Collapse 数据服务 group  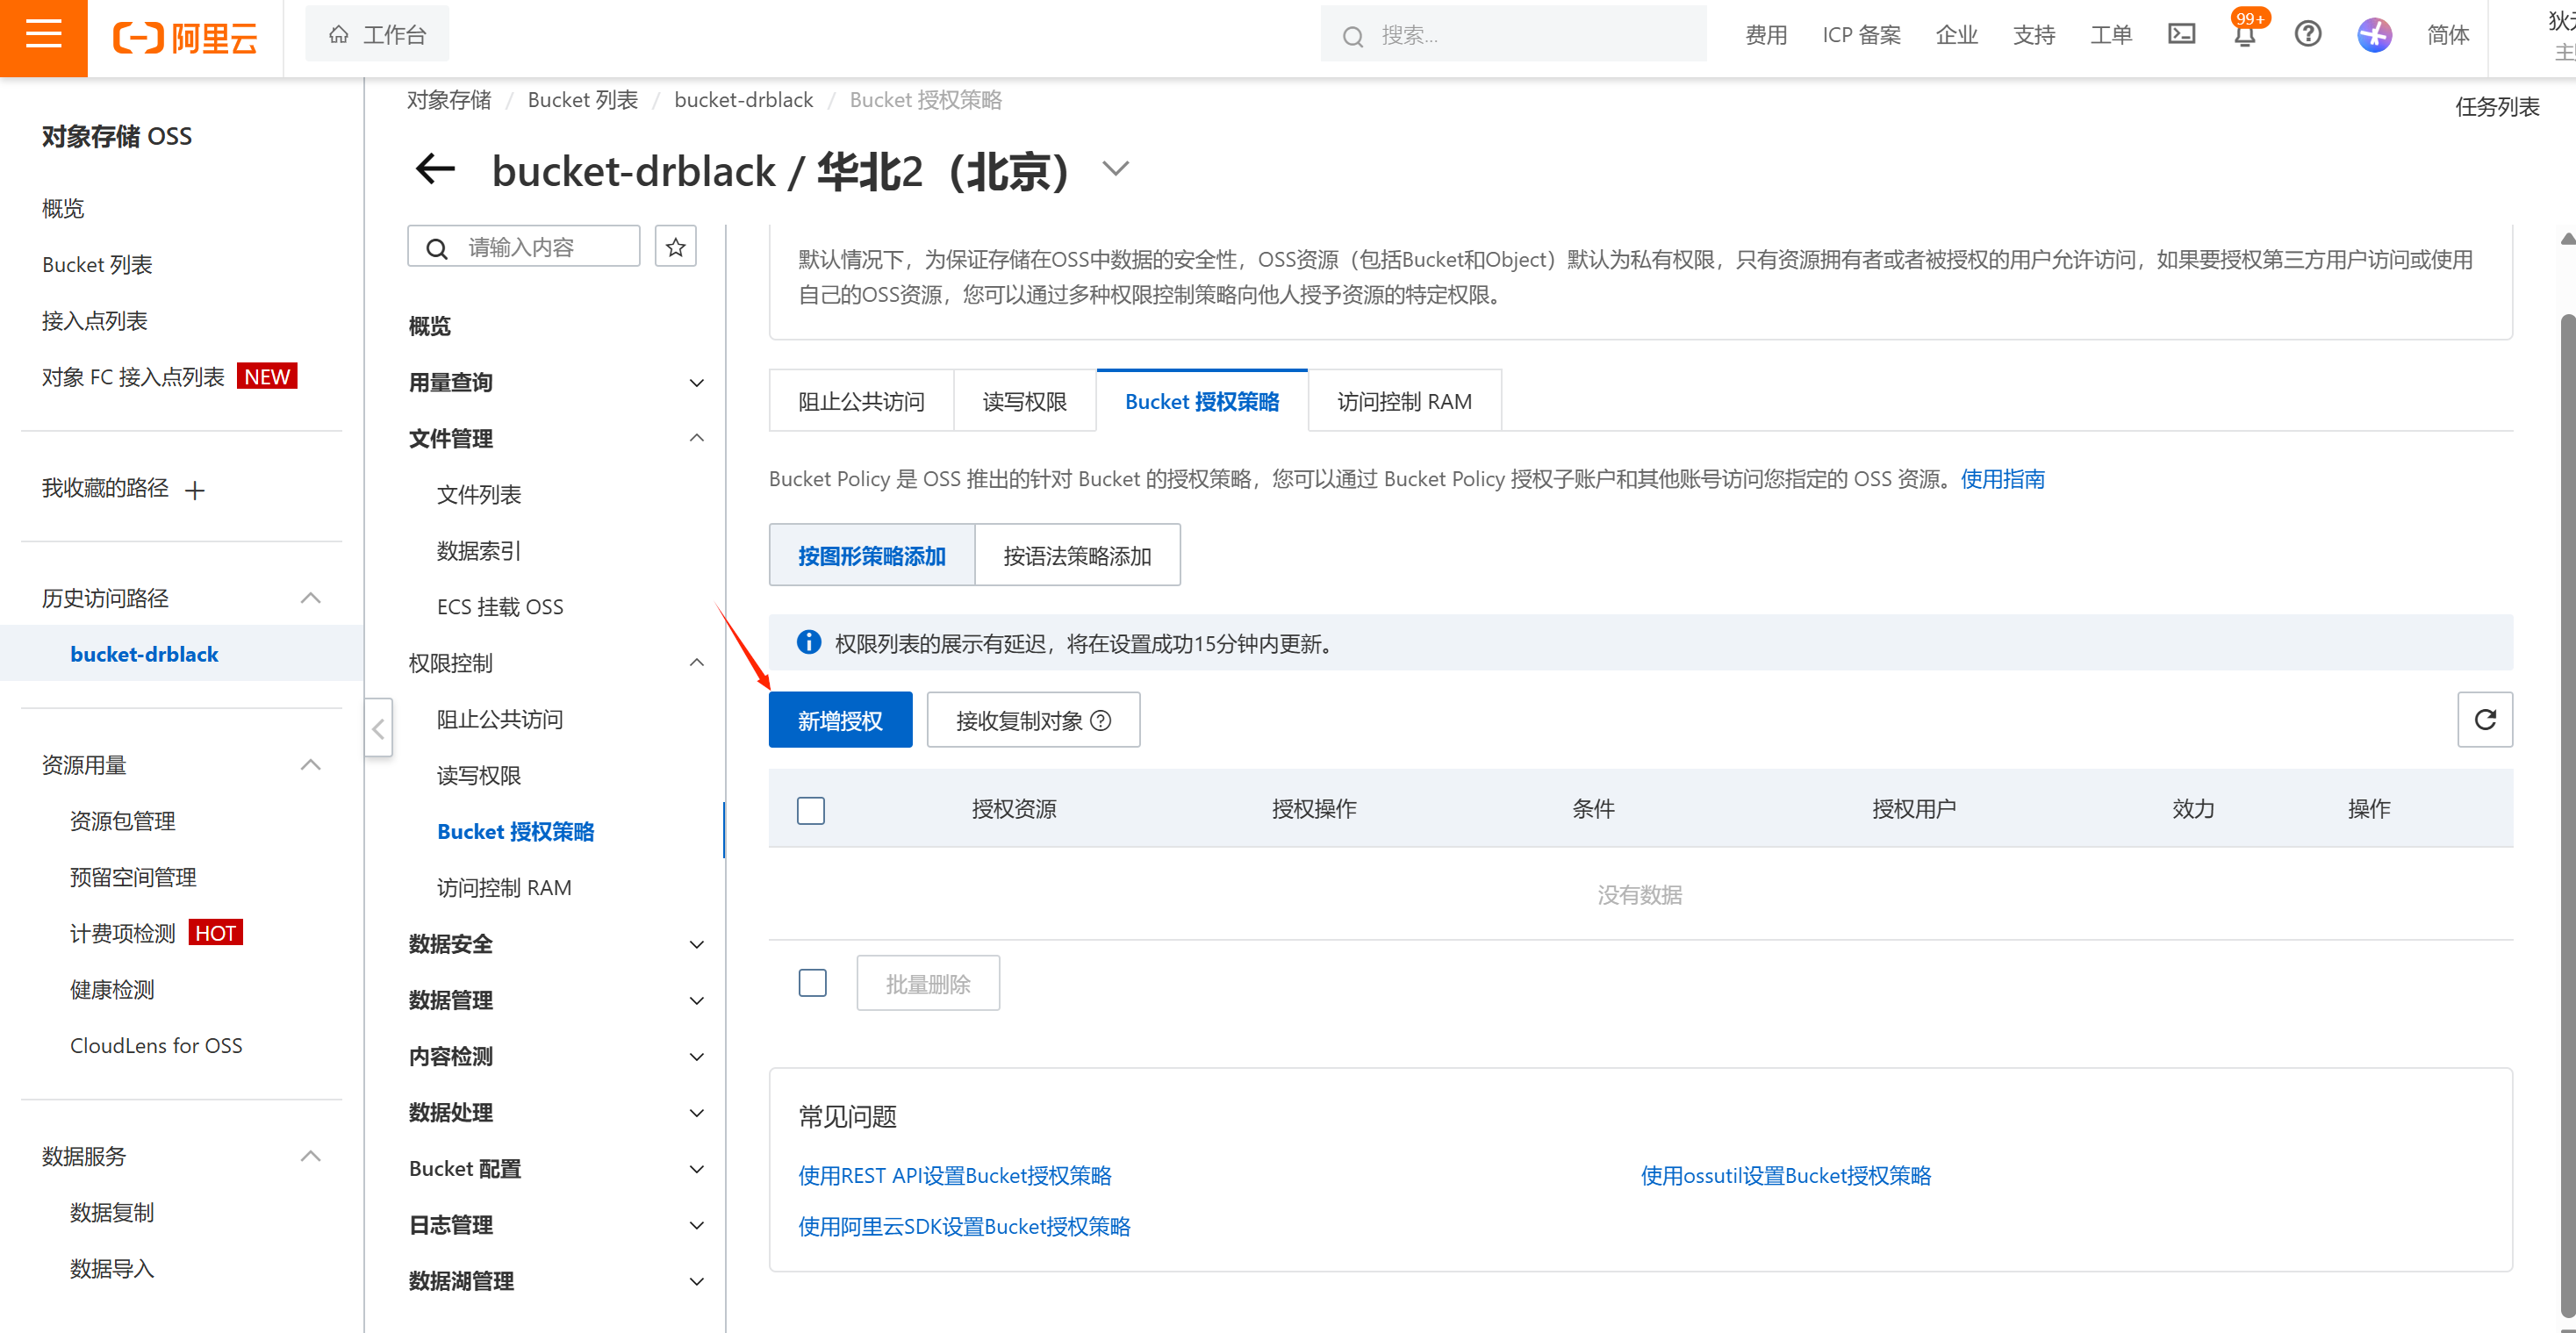pos(311,1156)
